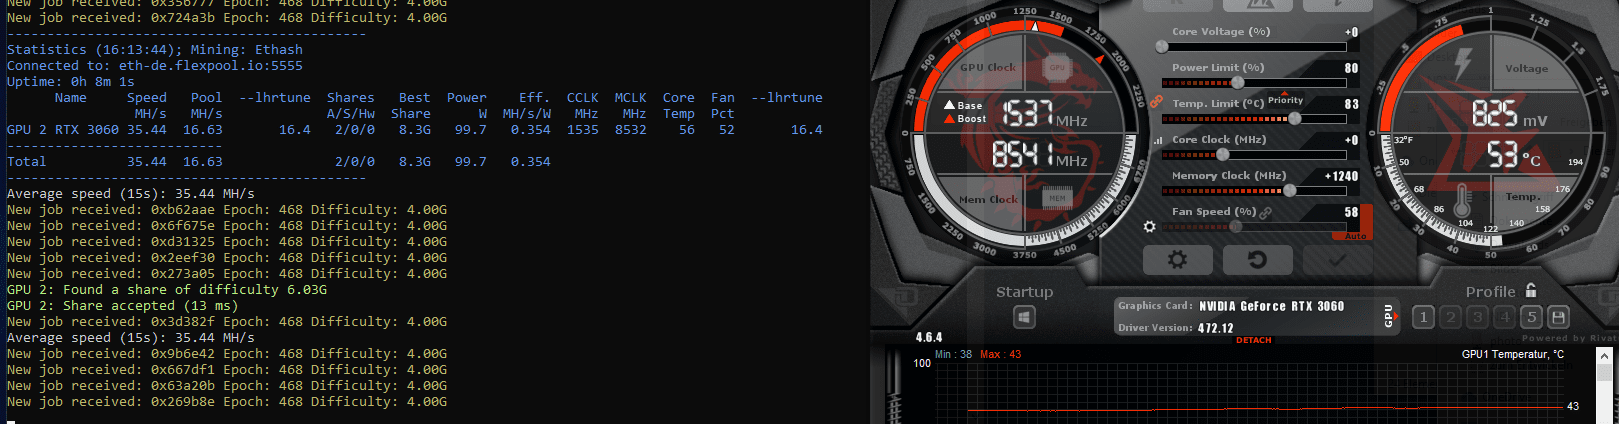Image resolution: width=1619 pixels, height=424 pixels.
Task: Click the 'GPU 2 RTX 3060' row name
Action: point(63,130)
